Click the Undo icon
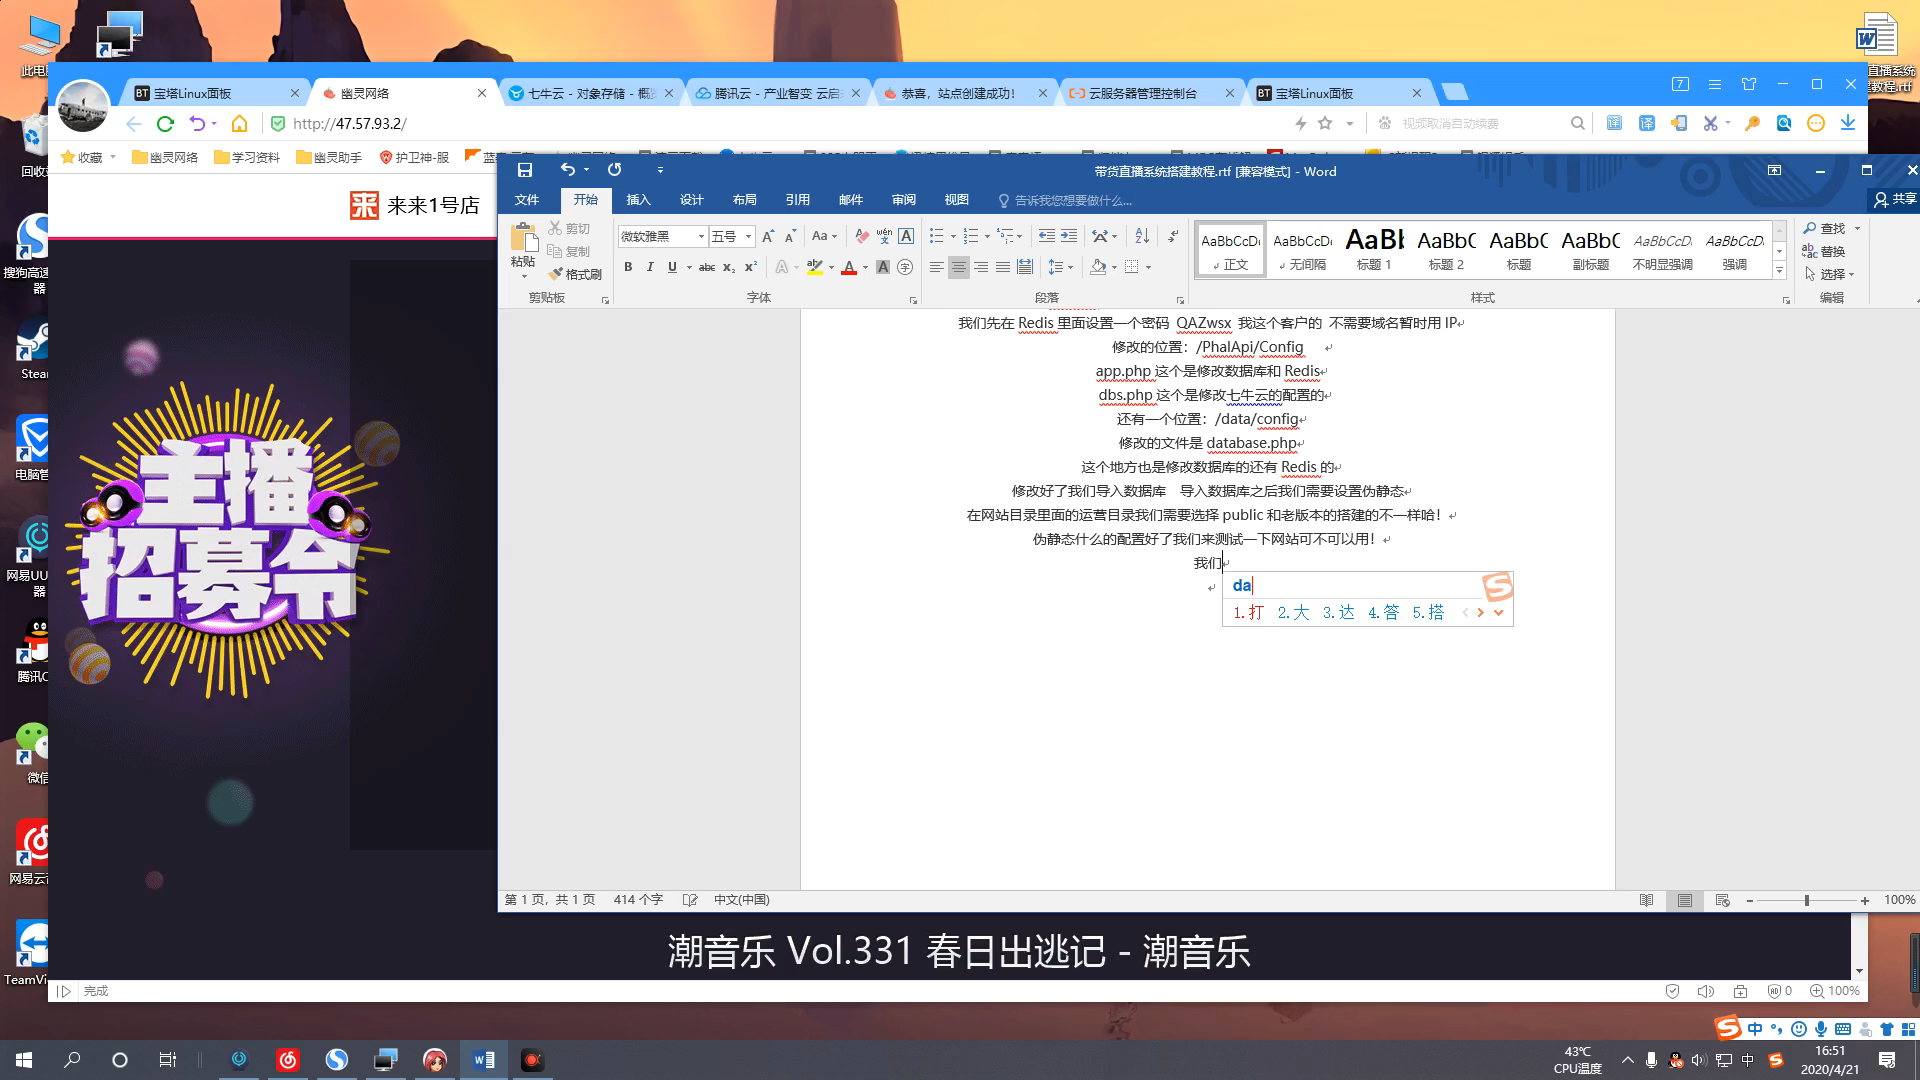The width and height of the screenshot is (1920, 1080). (566, 170)
